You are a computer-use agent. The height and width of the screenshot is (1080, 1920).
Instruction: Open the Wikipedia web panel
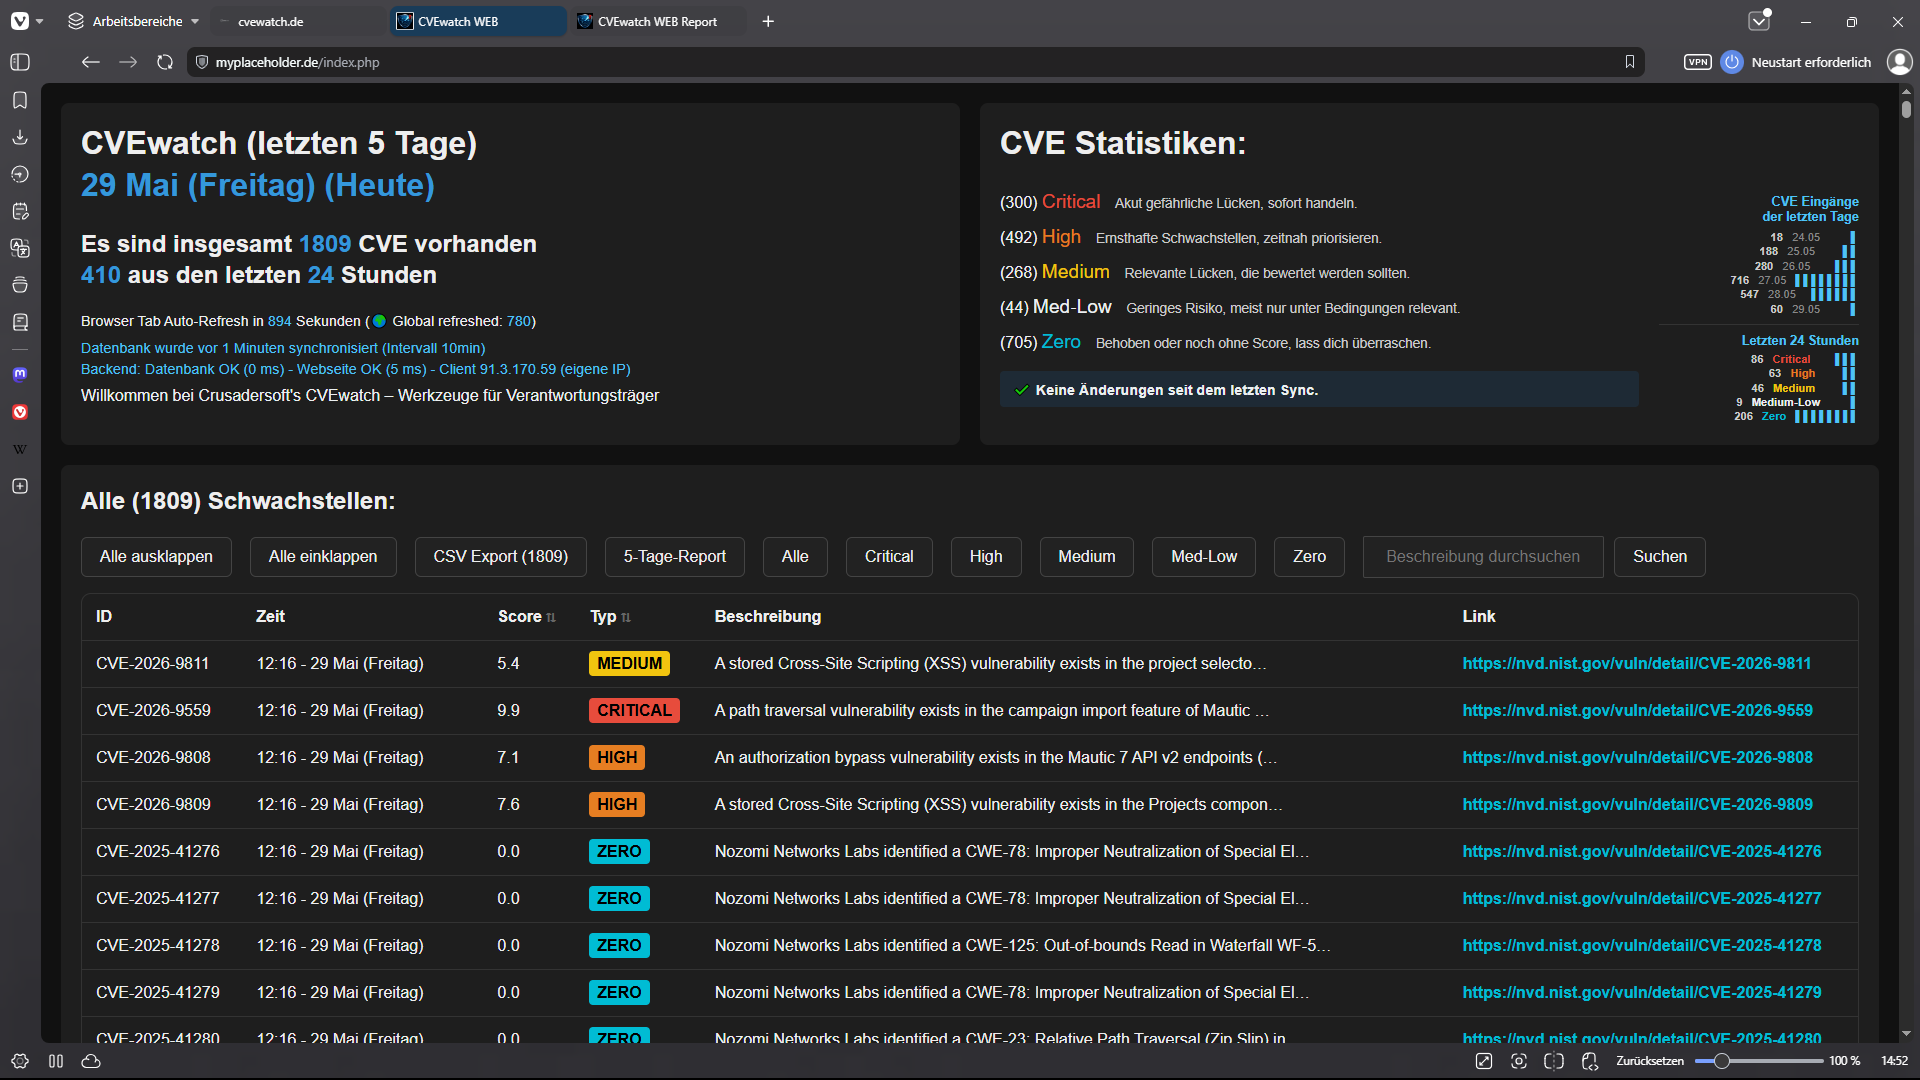(x=20, y=449)
